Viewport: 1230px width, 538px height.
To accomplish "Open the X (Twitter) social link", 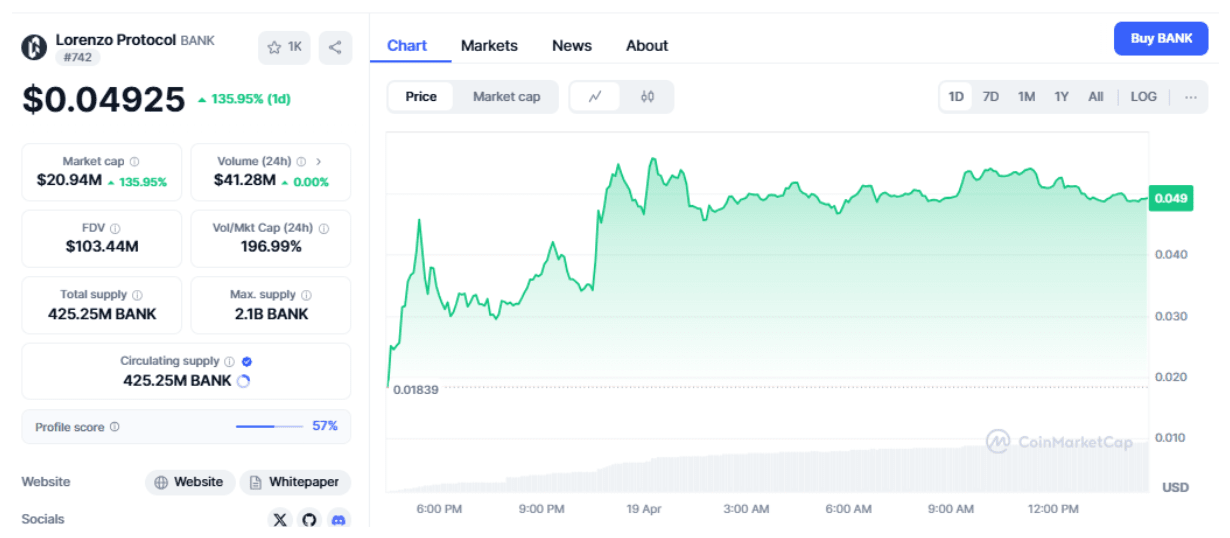I will click(280, 519).
